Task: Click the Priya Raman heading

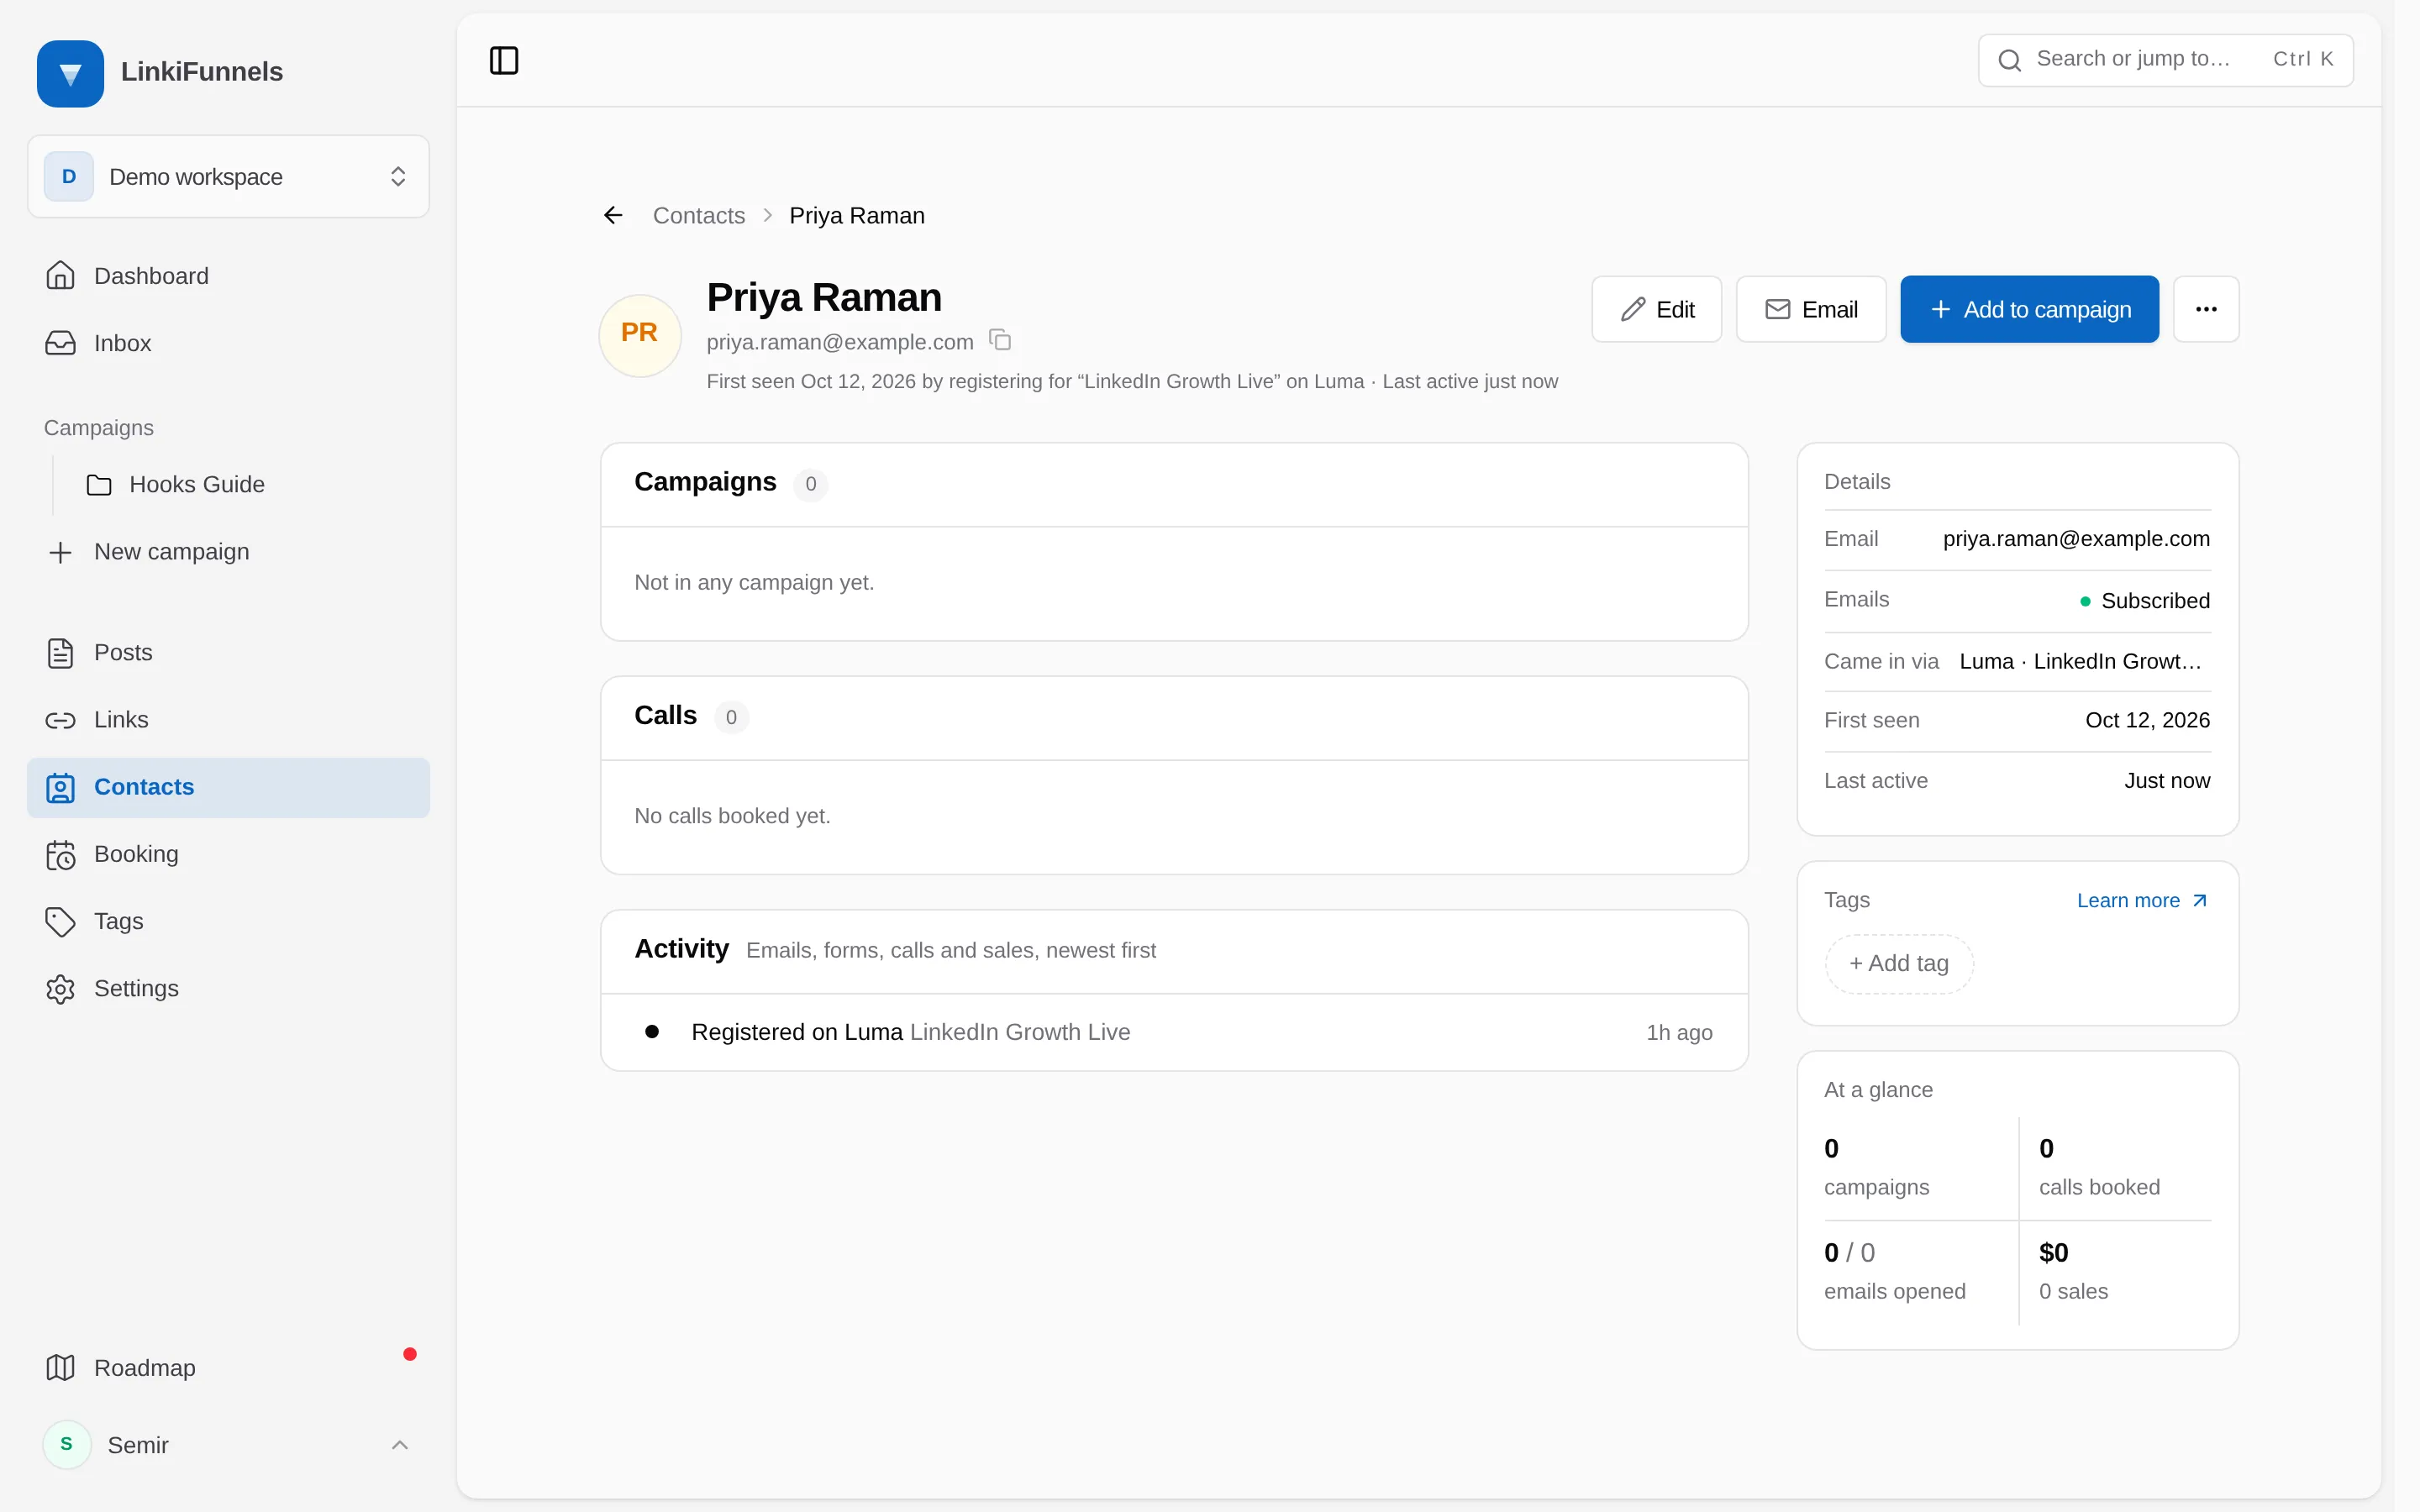Action: 824,297
